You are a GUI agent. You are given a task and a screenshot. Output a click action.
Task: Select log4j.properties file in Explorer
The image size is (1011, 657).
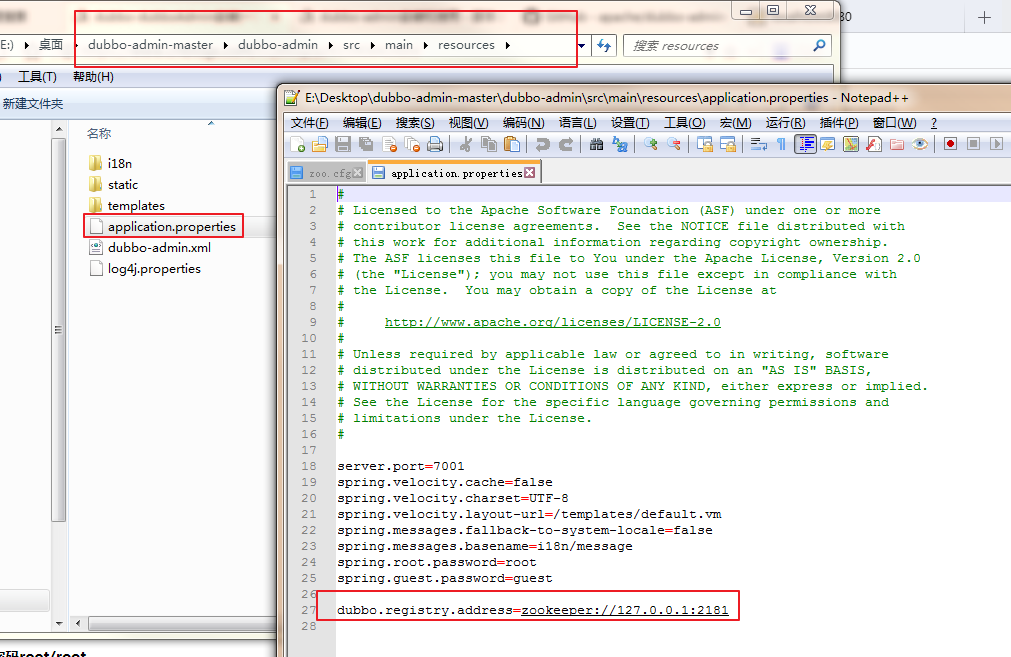pos(145,269)
